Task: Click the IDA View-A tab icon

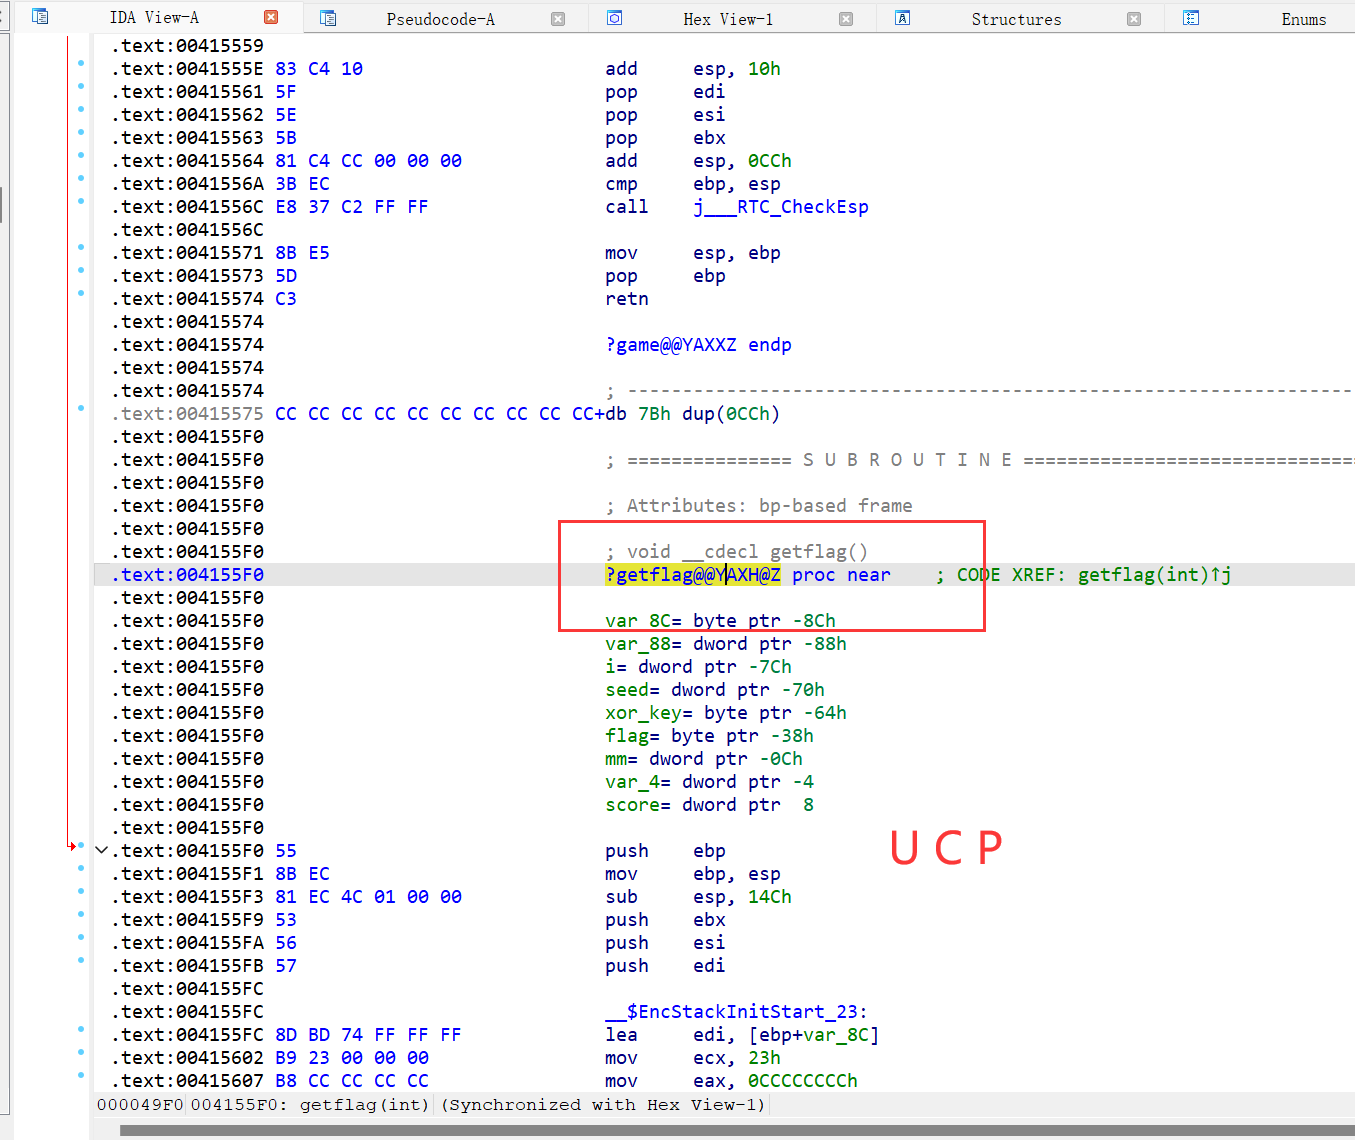Action: [40, 17]
